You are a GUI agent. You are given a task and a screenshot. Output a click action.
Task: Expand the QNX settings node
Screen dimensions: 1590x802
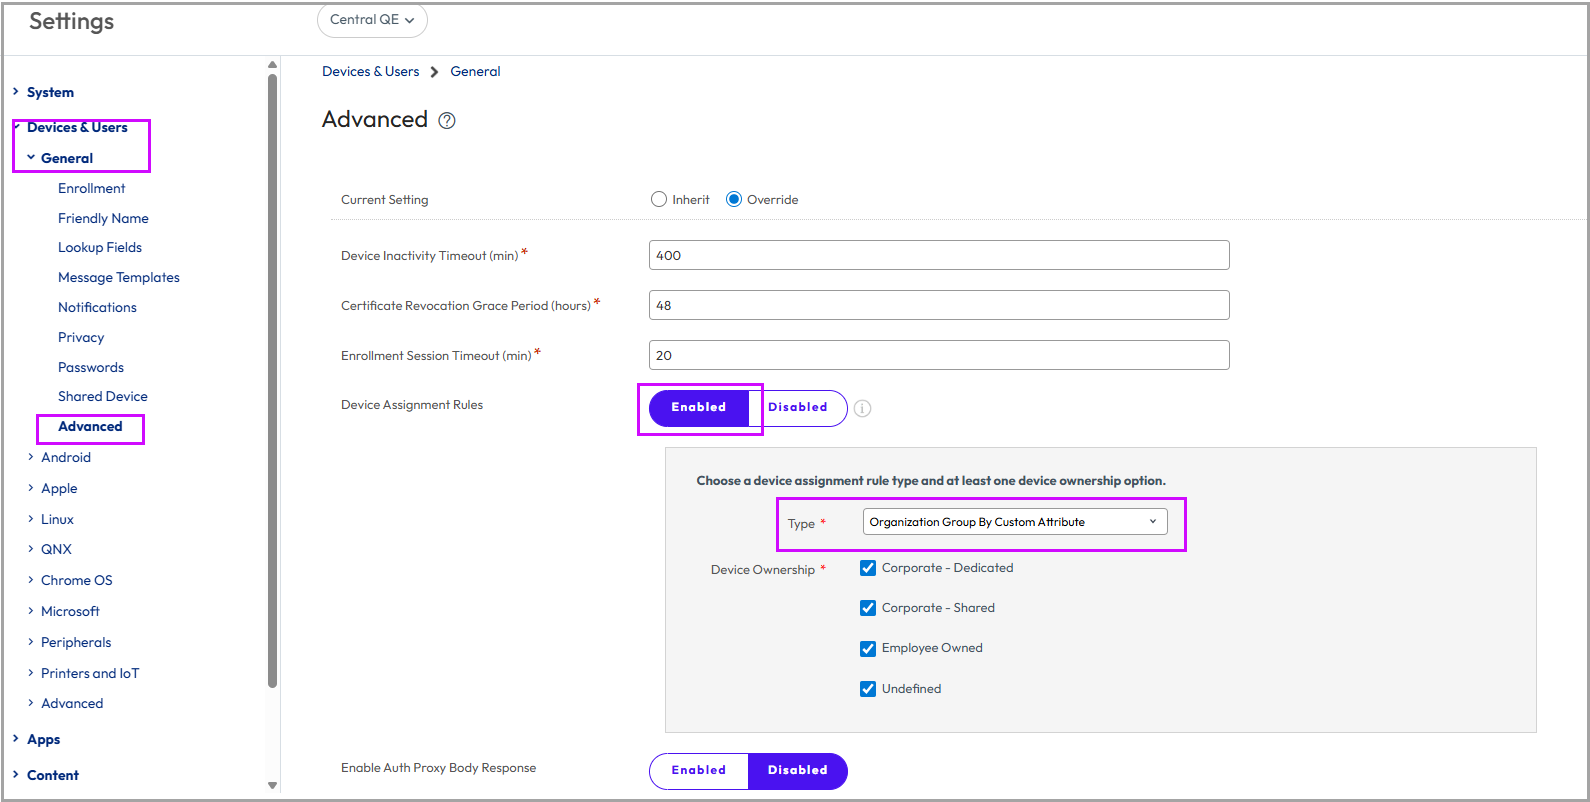[x=31, y=549]
